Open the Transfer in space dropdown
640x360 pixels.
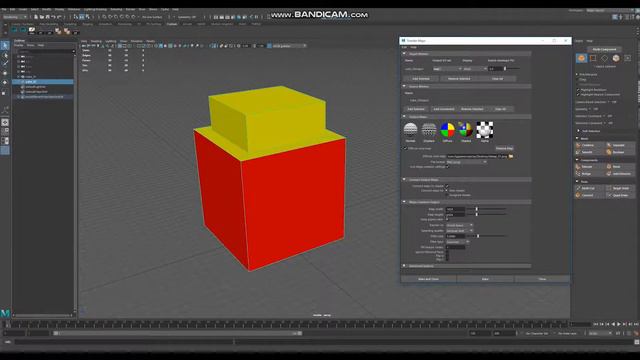click(460, 225)
